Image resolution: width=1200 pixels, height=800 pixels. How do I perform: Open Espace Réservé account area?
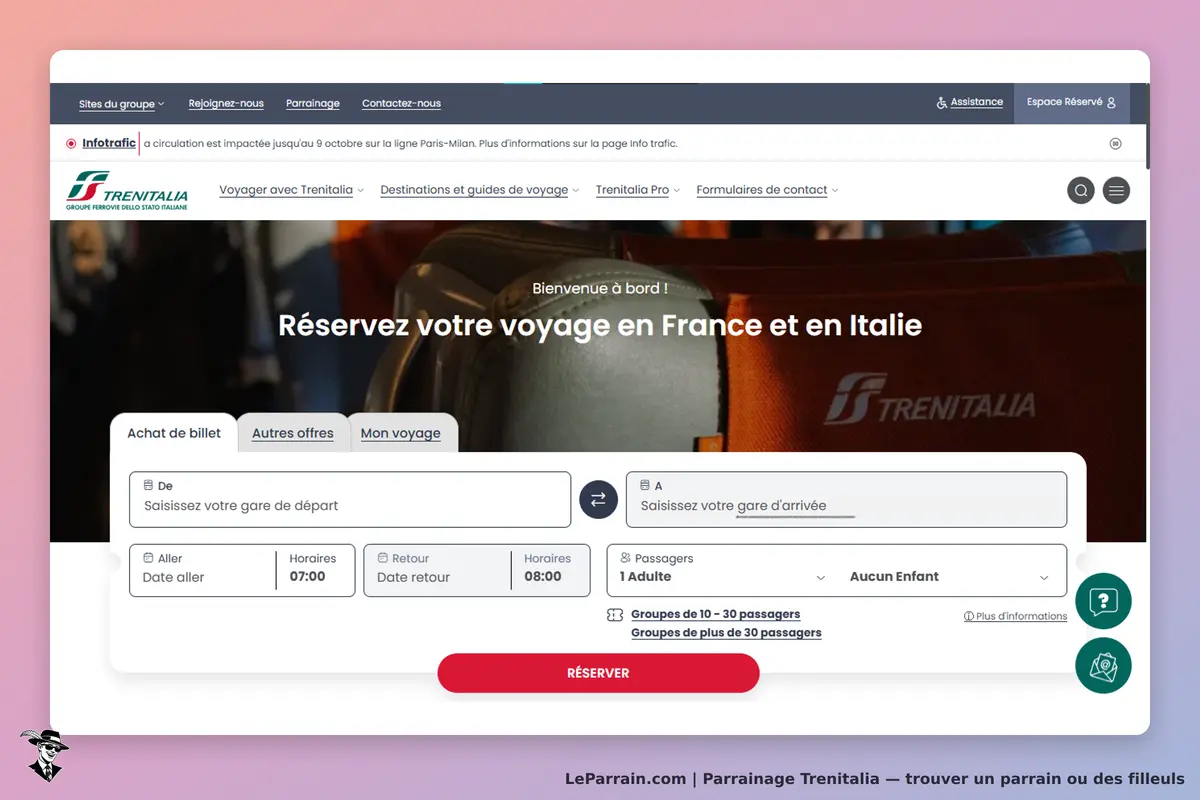[1071, 103]
